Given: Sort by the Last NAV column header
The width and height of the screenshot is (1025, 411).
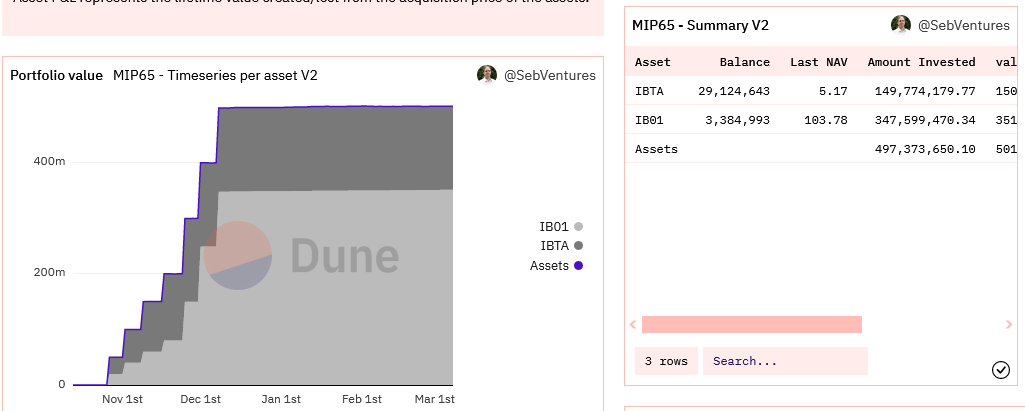Looking at the screenshot, I should point(818,62).
